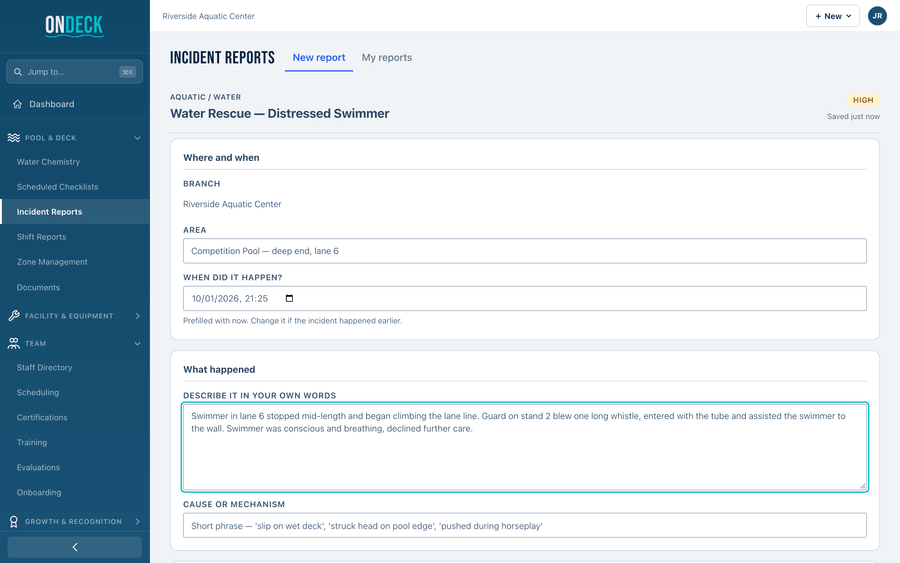Focus the Jump to search box
The width and height of the screenshot is (900, 563).
[x=75, y=72]
